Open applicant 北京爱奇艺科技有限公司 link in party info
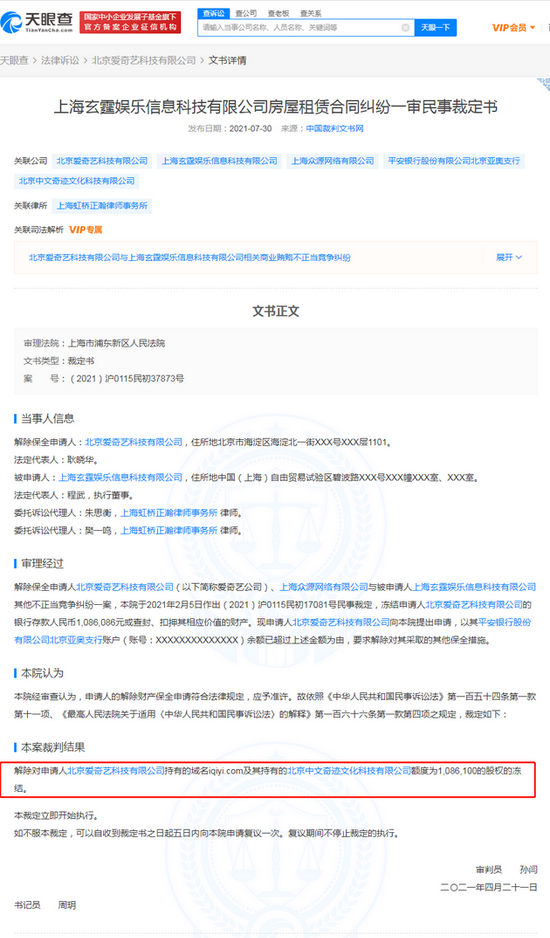The image size is (550, 938). [x=133, y=442]
